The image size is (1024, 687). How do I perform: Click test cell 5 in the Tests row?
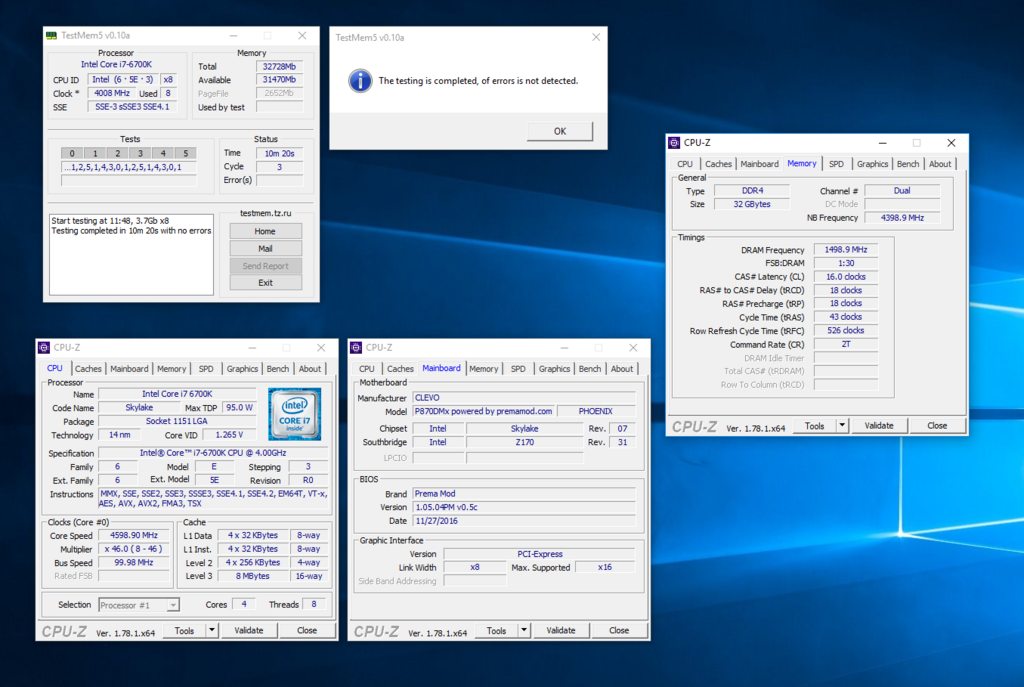(x=185, y=153)
